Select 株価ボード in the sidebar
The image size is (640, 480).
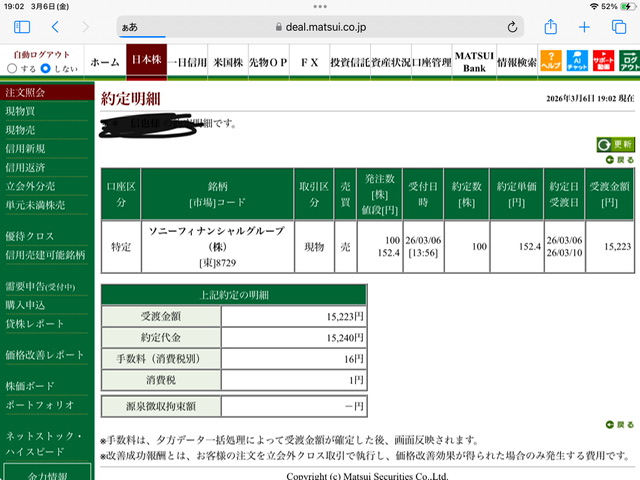click(30, 386)
